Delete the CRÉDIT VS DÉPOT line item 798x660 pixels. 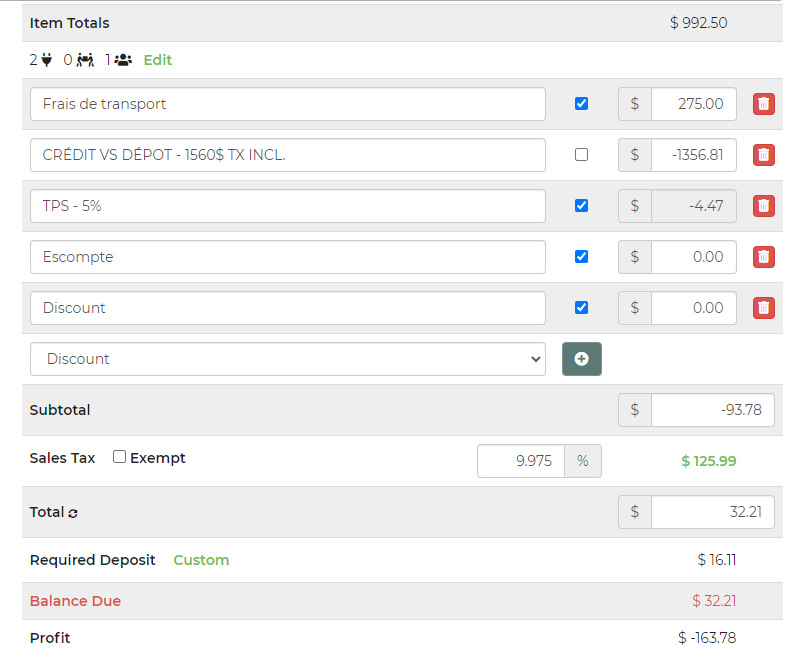(763, 155)
